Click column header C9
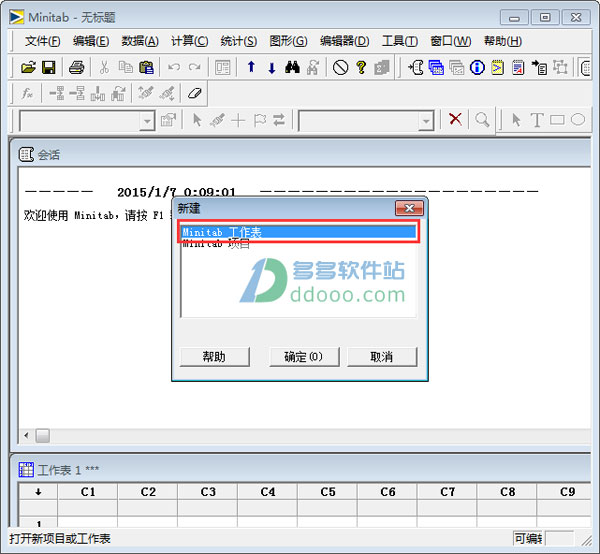Image resolution: width=600 pixels, height=554 pixels. pyautogui.click(x=564, y=492)
